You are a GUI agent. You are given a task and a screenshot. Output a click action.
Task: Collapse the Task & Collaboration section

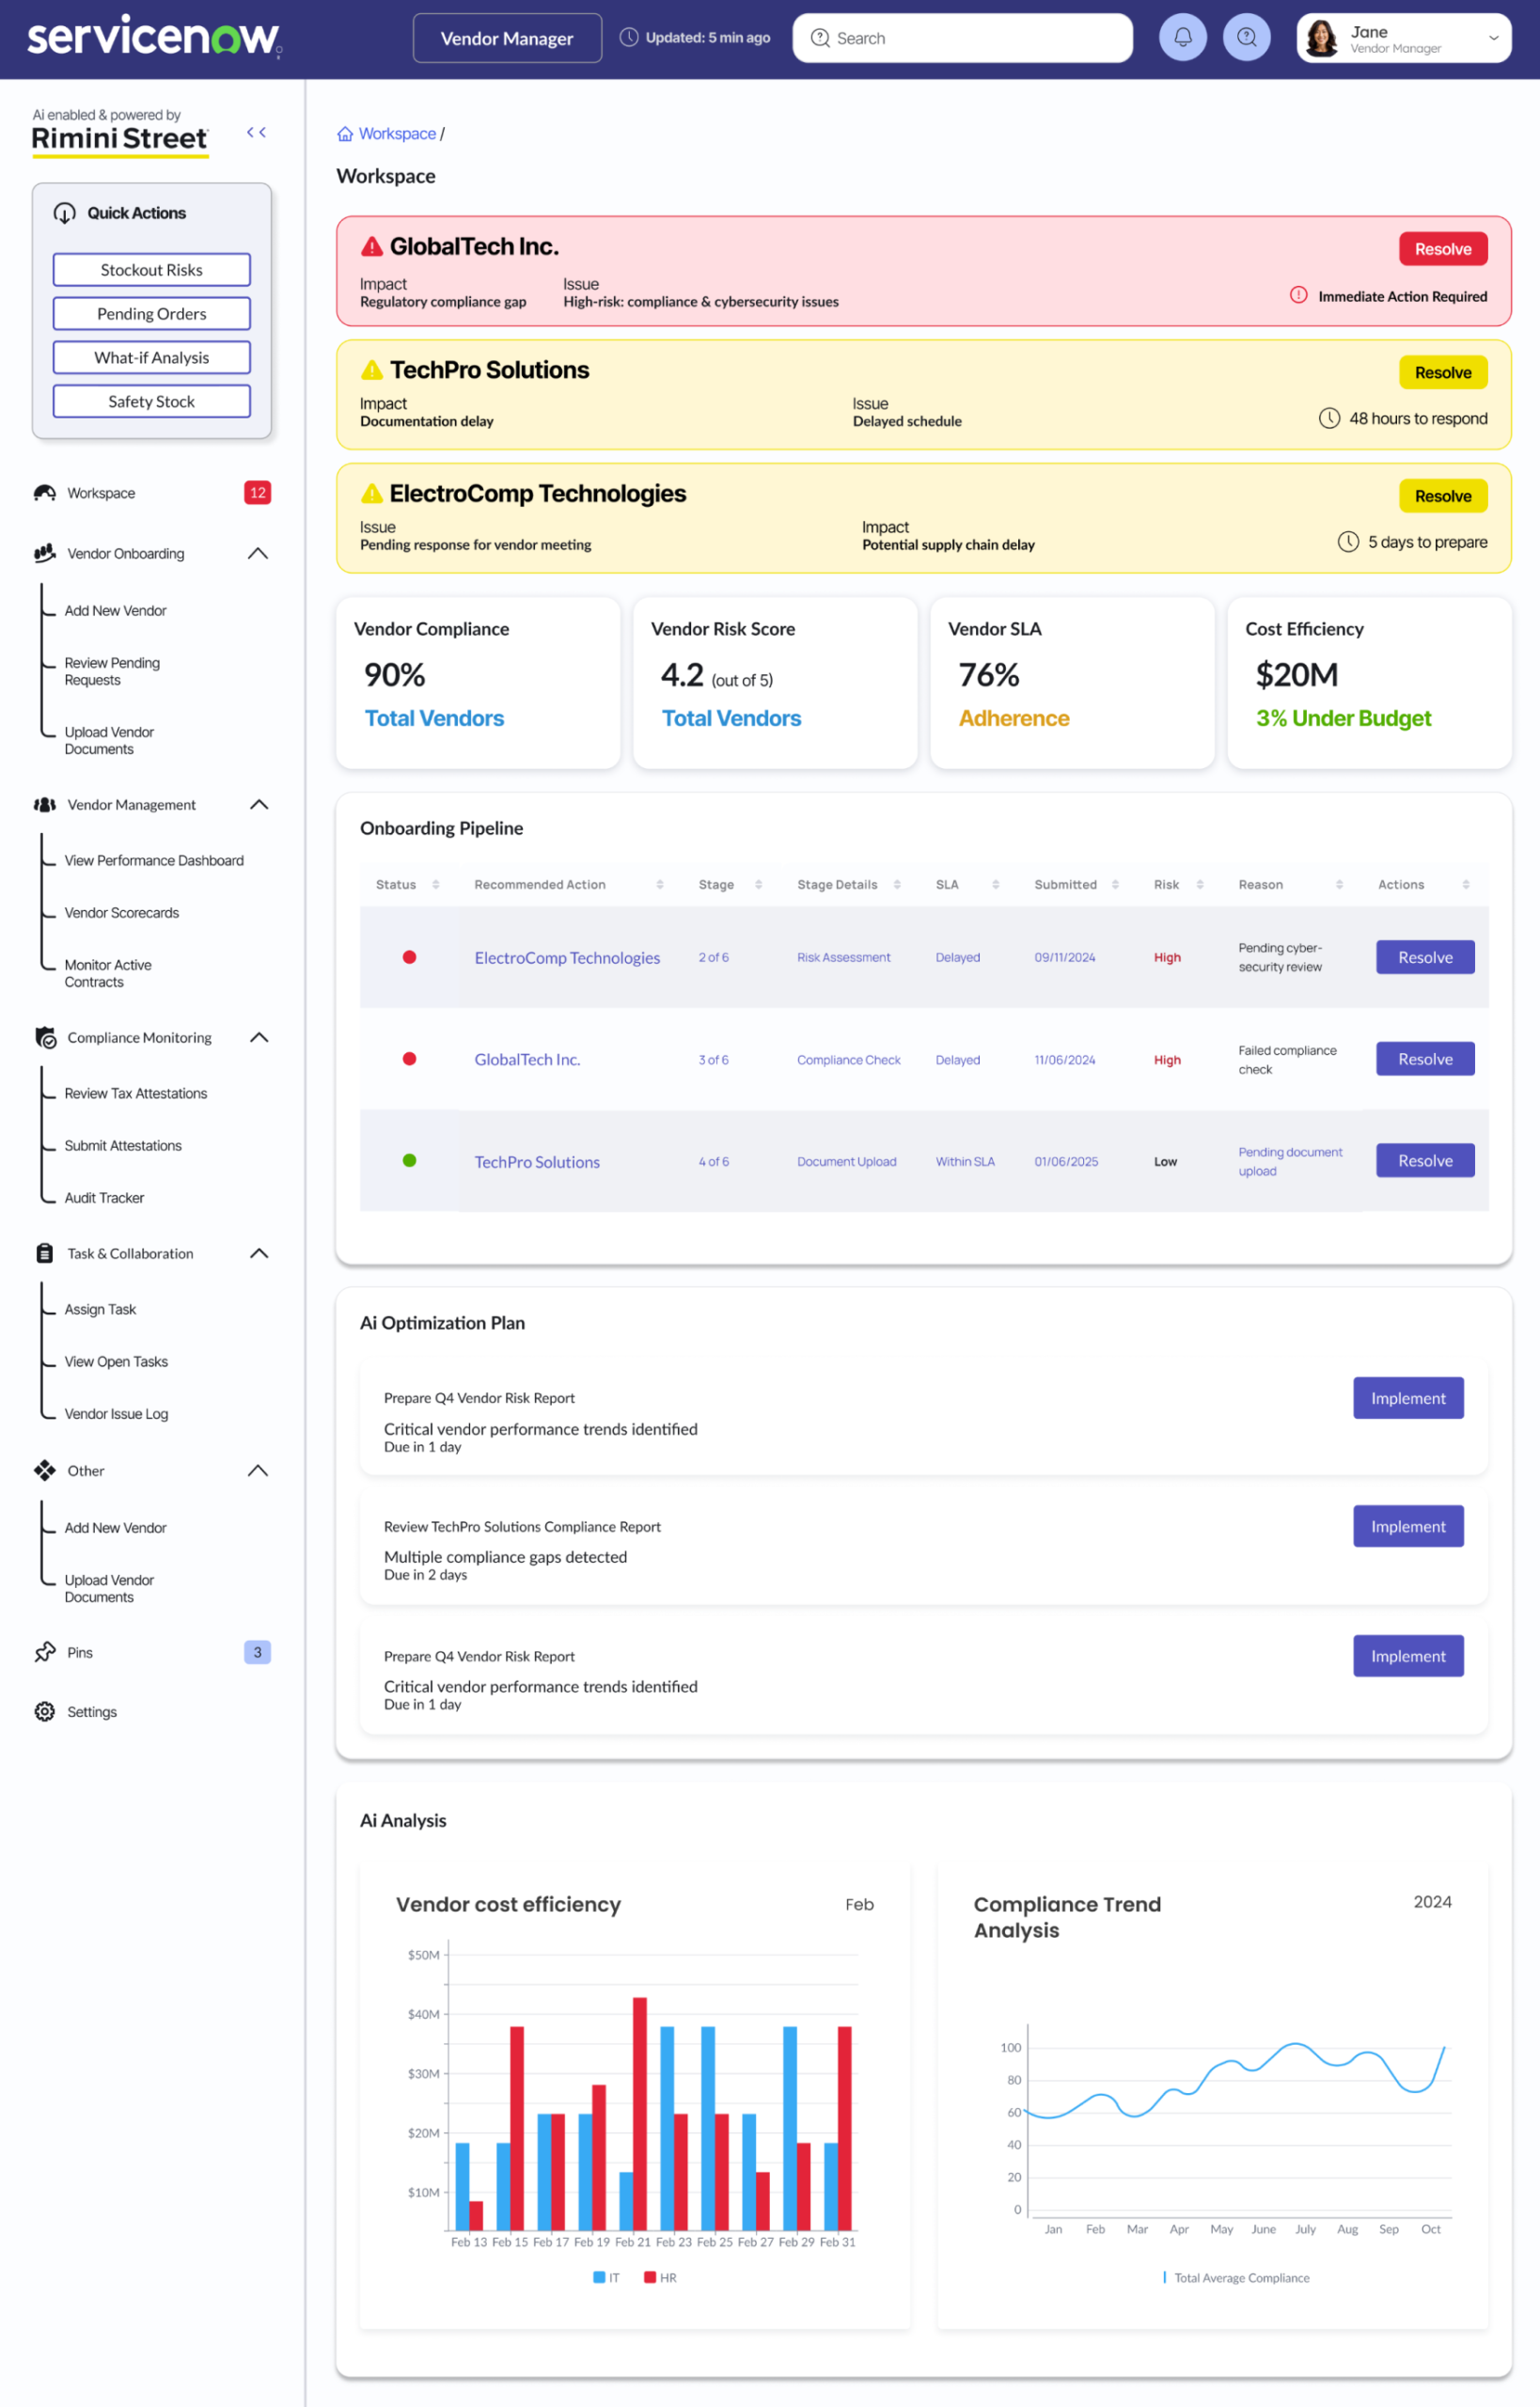tap(259, 1253)
